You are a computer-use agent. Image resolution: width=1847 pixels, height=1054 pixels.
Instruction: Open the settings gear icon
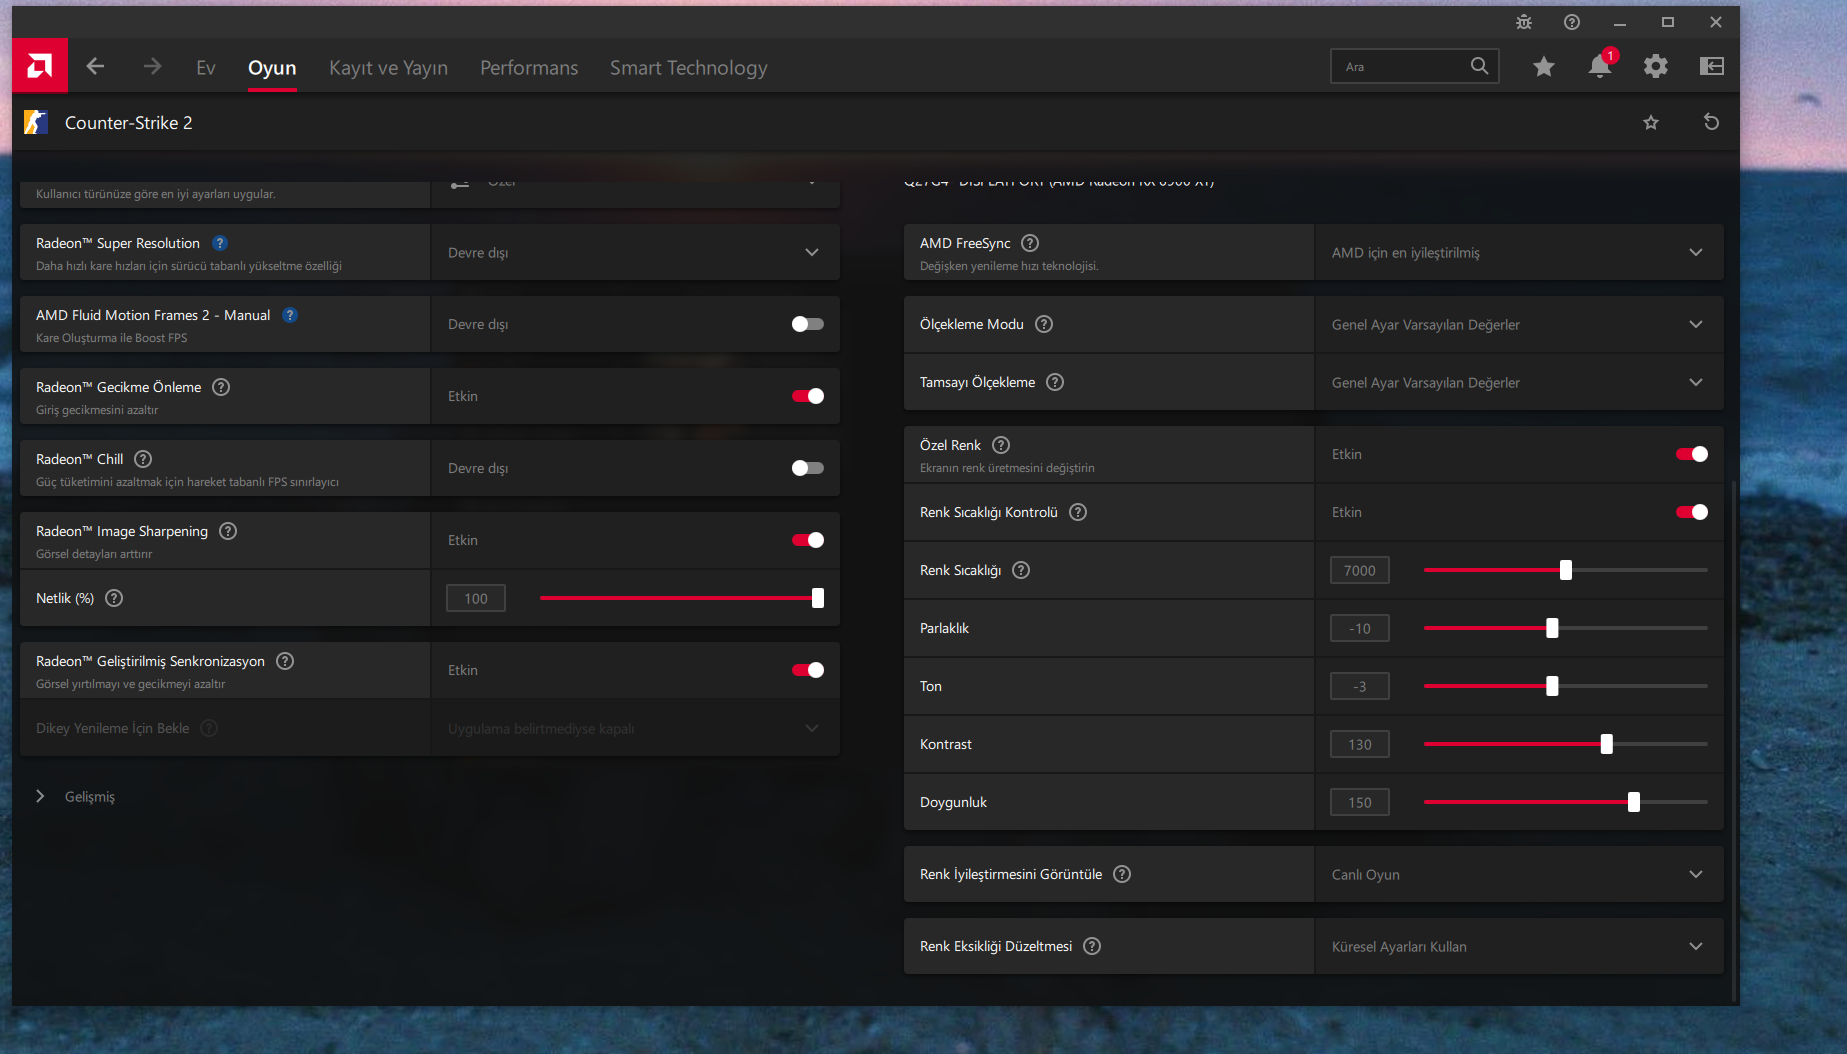click(1656, 66)
